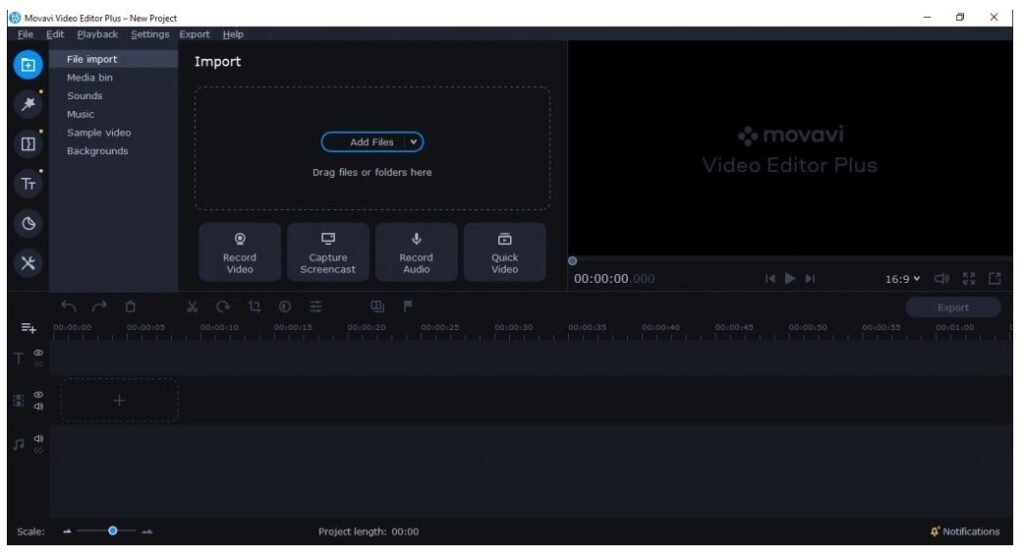The image size is (1024, 557).
Task: Open the More Tools wrench icon
Action: (x=28, y=263)
